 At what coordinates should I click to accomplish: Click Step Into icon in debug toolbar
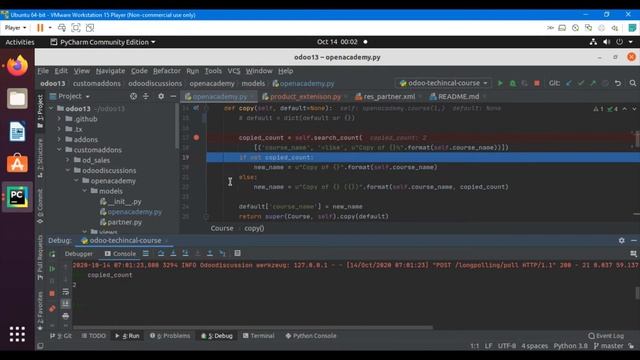coord(173,253)
